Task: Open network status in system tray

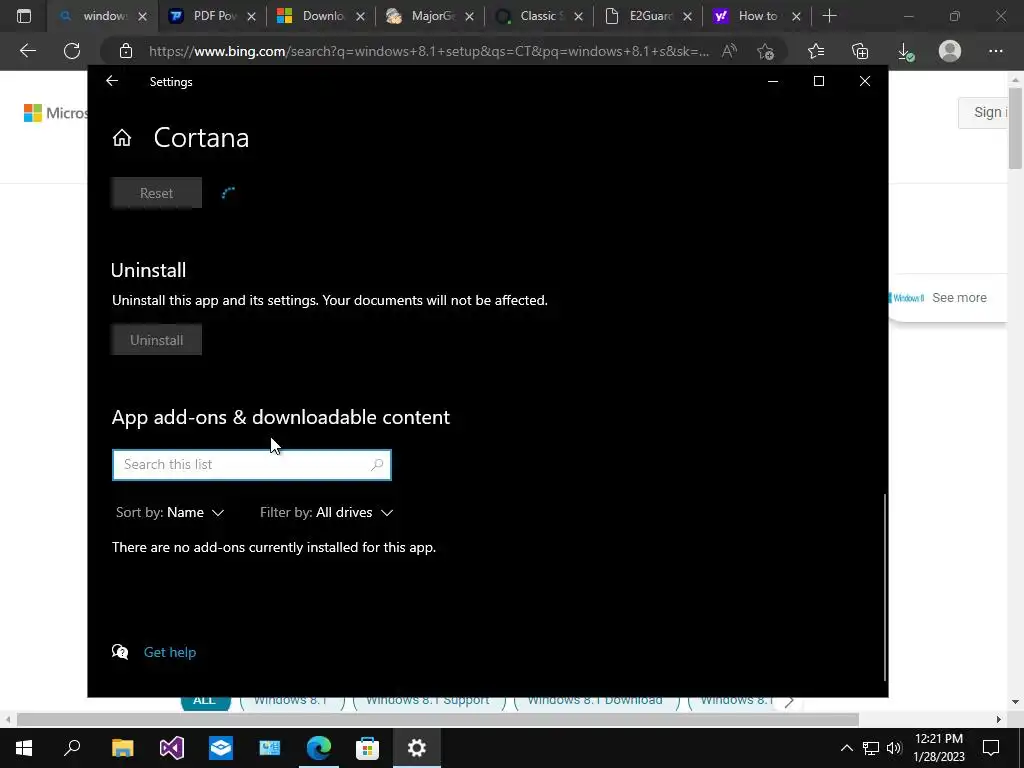Action: (871, 748)
